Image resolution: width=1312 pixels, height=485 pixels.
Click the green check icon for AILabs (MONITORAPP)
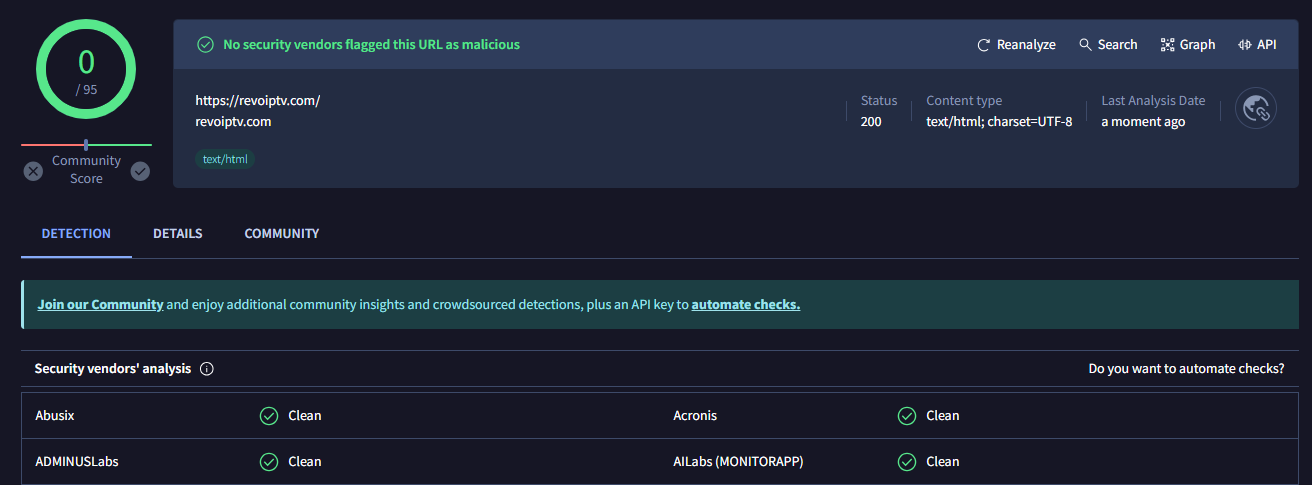907,462
